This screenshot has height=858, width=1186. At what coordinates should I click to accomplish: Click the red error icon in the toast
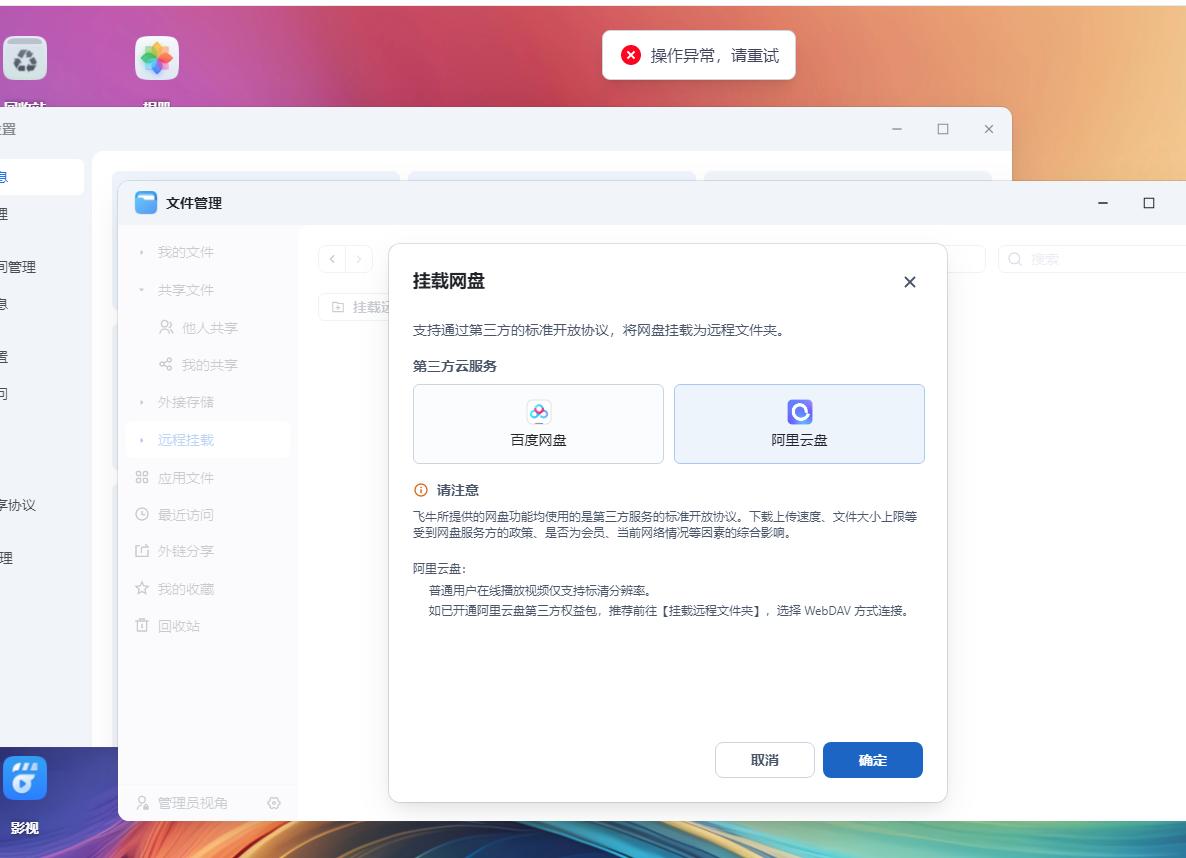tap(631, 55)
